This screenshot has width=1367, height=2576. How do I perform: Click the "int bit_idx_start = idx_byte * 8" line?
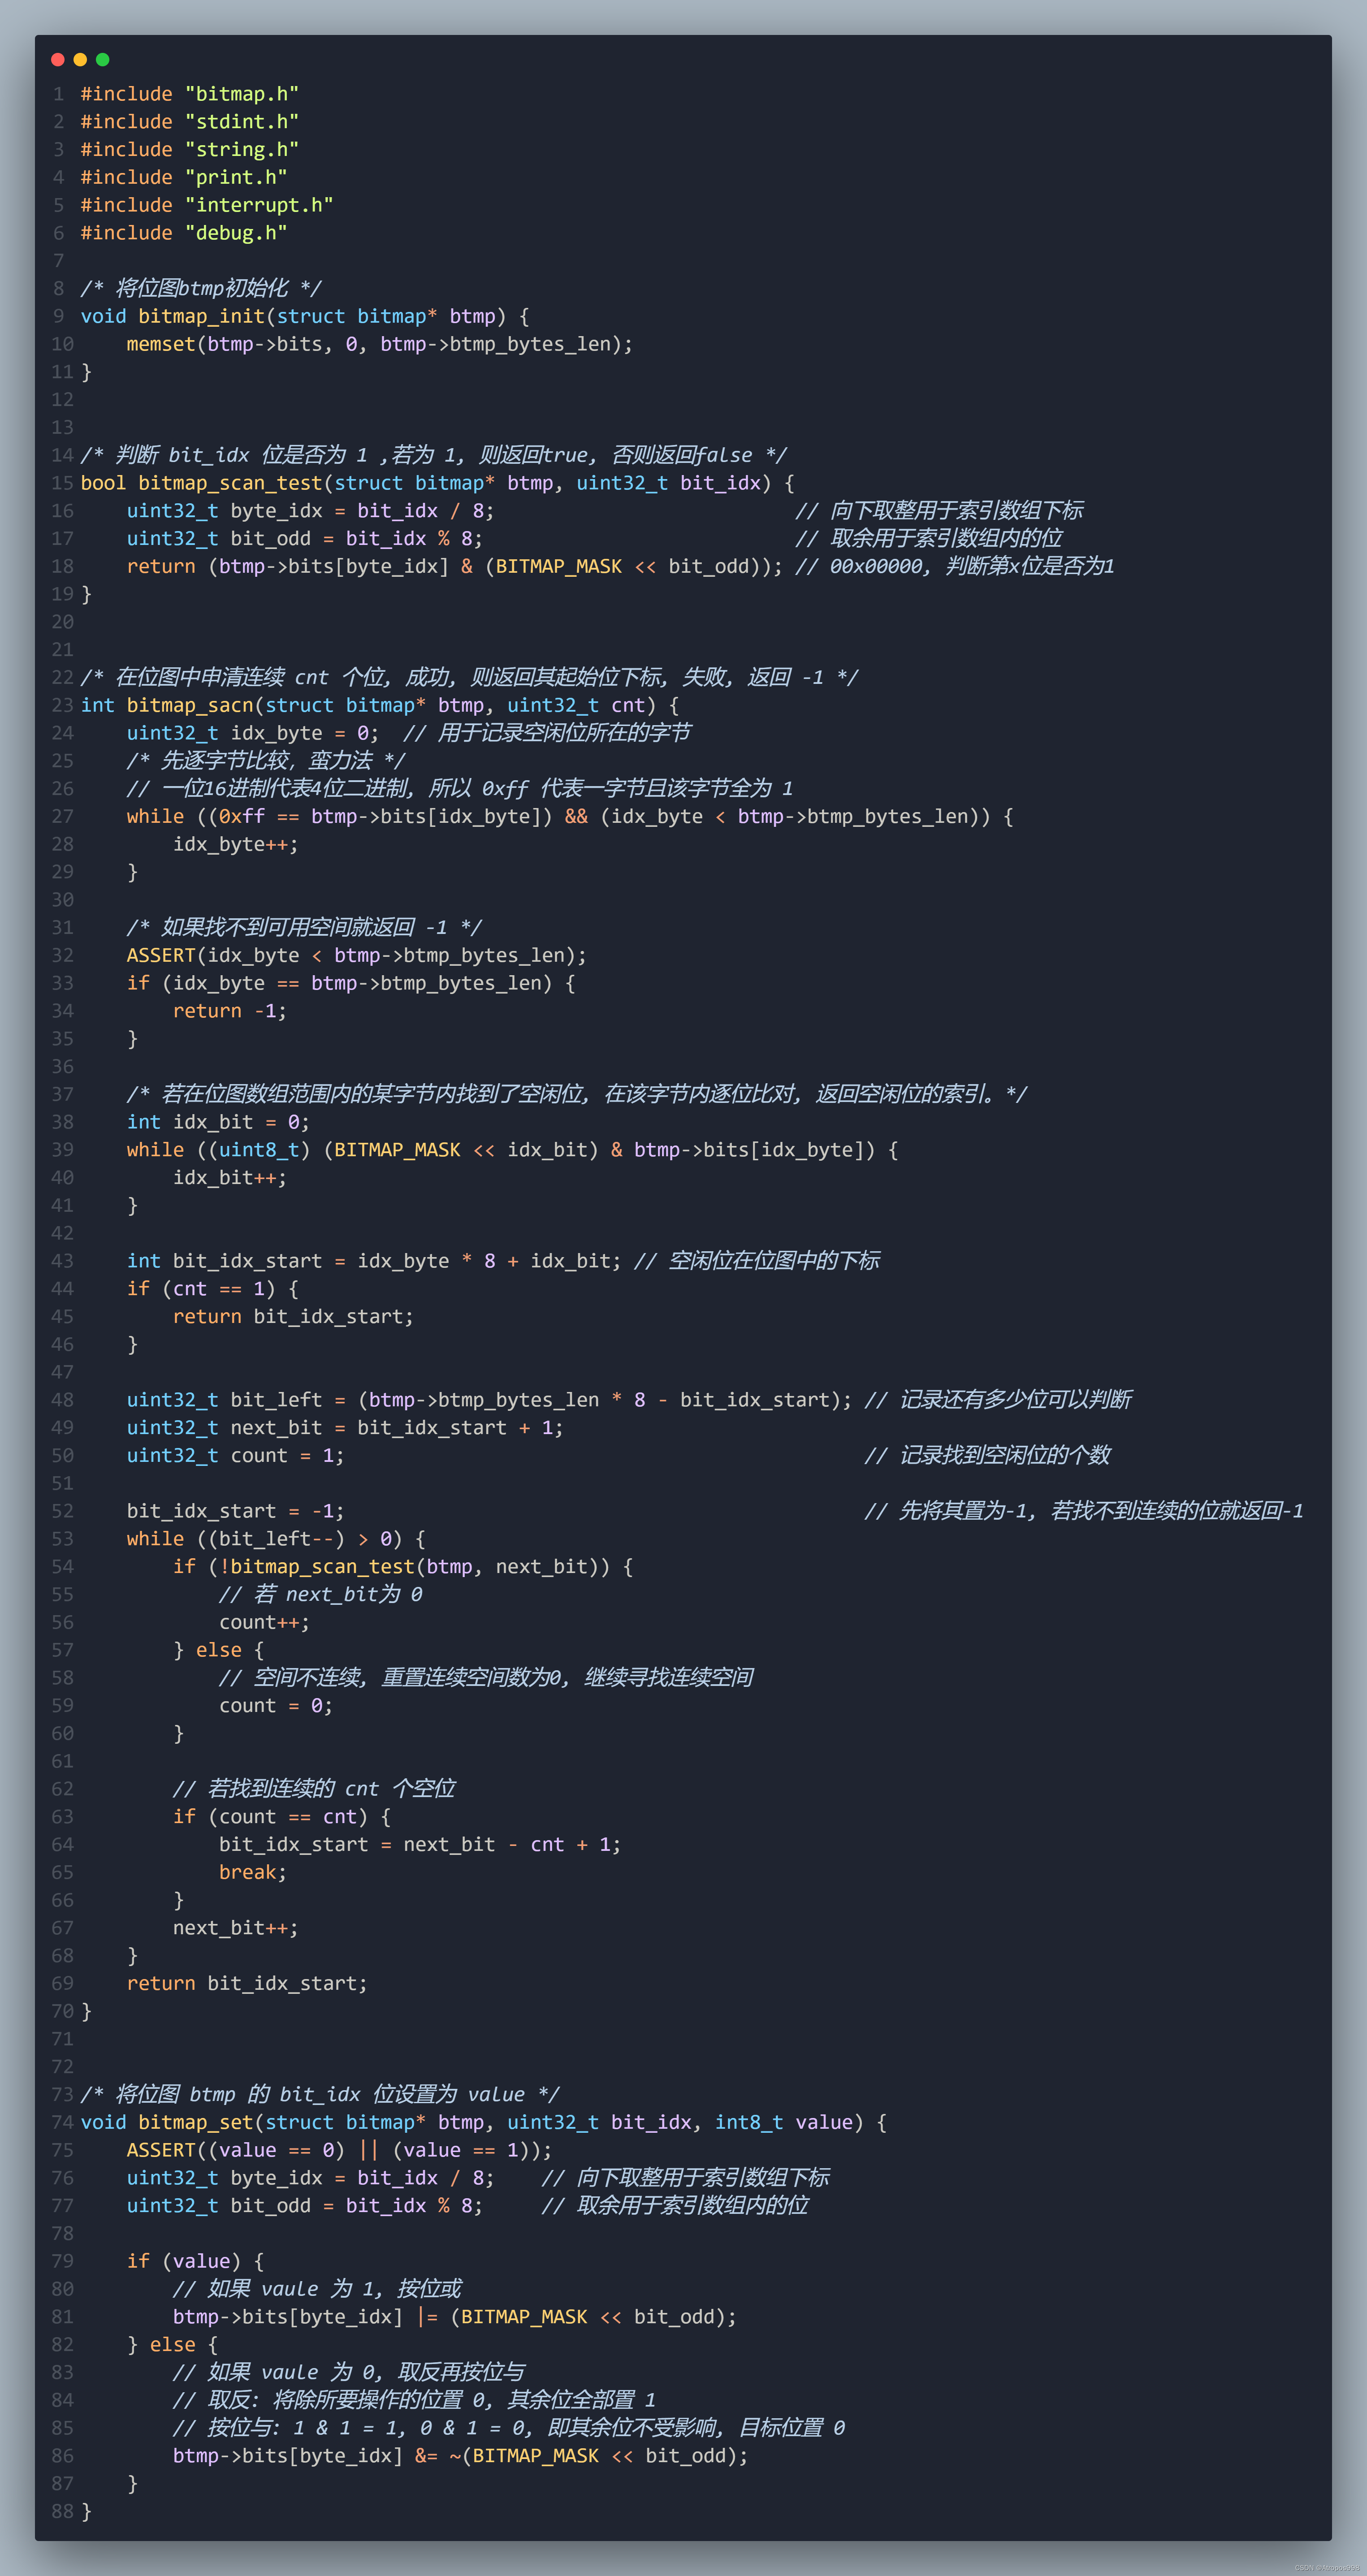373,1261
